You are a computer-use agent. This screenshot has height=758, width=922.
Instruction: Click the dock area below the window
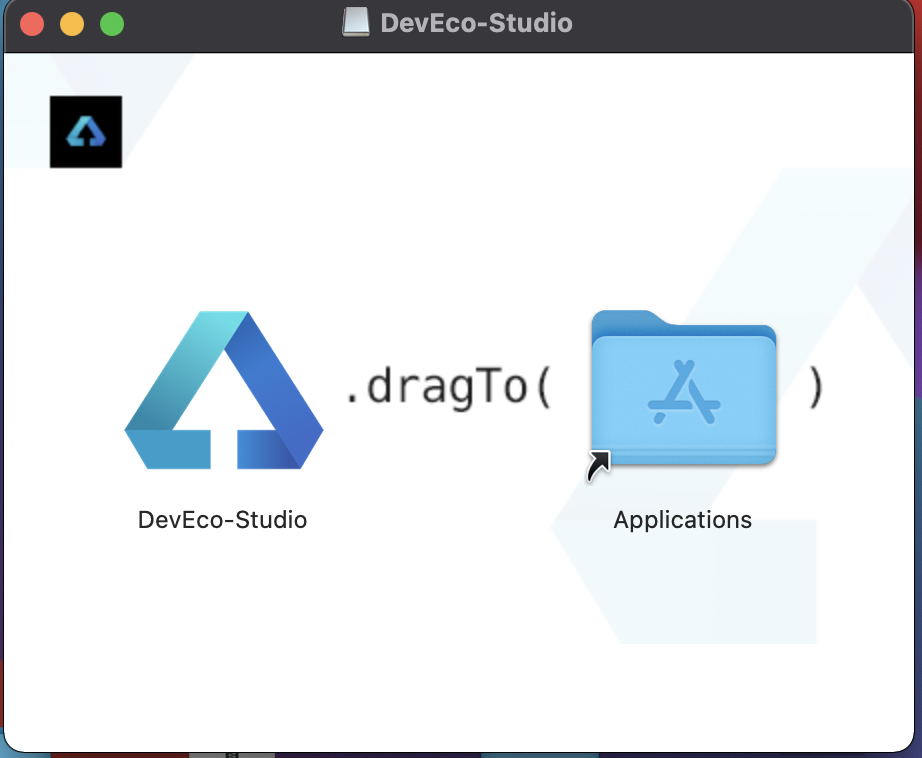[460, 752]
